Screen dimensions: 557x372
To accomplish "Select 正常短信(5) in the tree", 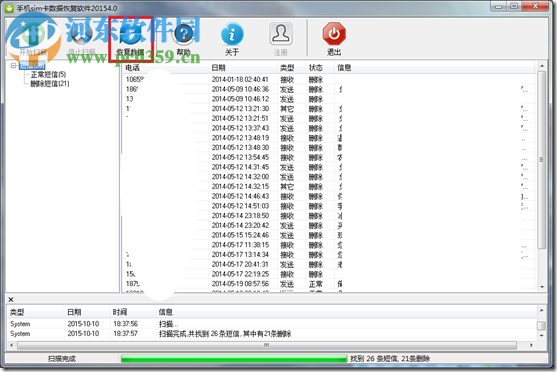I will pos(48,74).
